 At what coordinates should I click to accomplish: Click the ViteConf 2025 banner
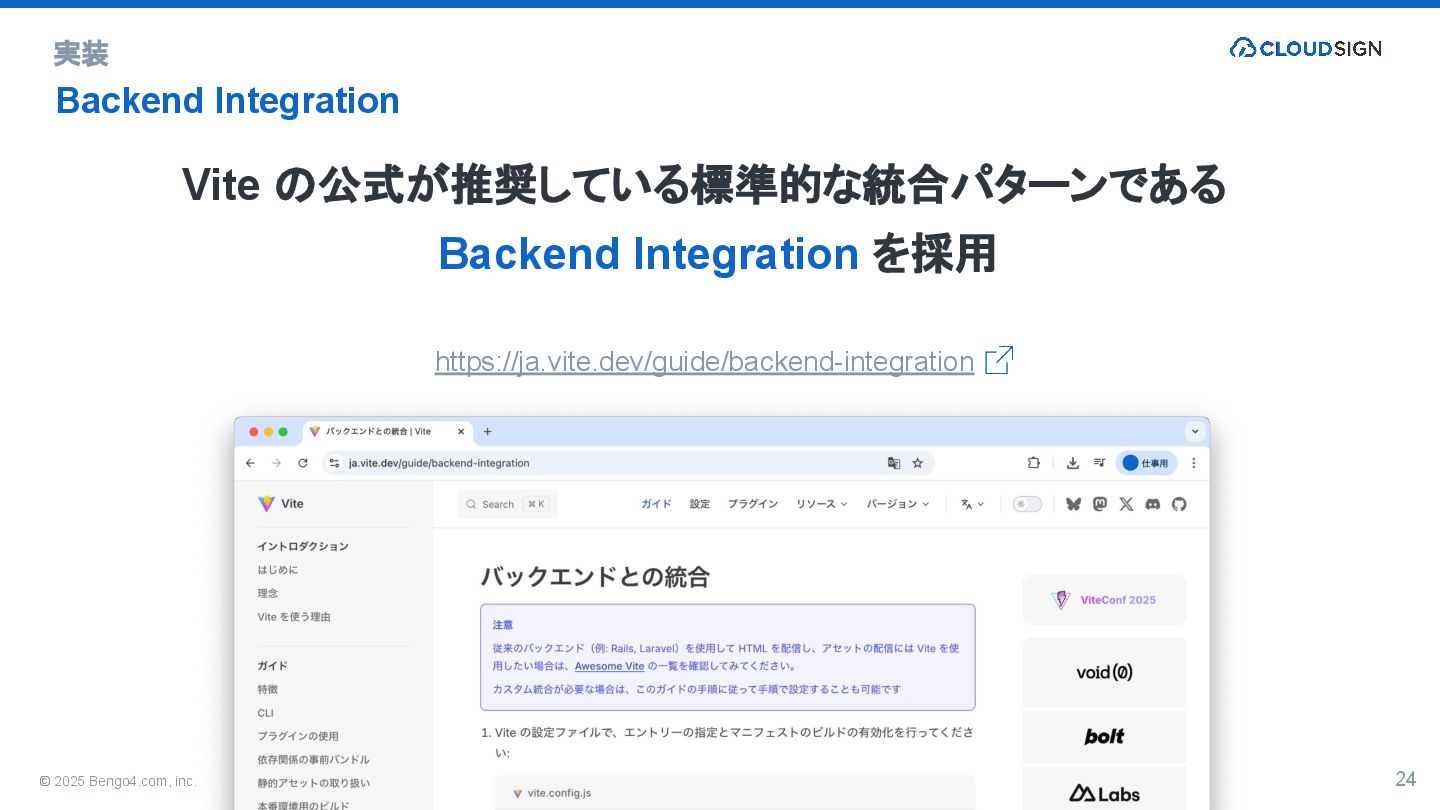[x=1104, y=600]
